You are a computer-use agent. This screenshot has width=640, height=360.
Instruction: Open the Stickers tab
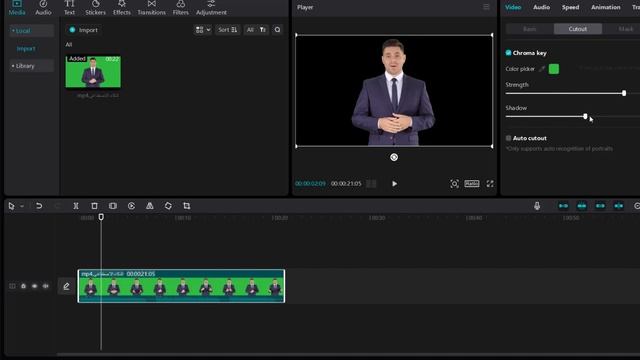[x=96, y=7]
